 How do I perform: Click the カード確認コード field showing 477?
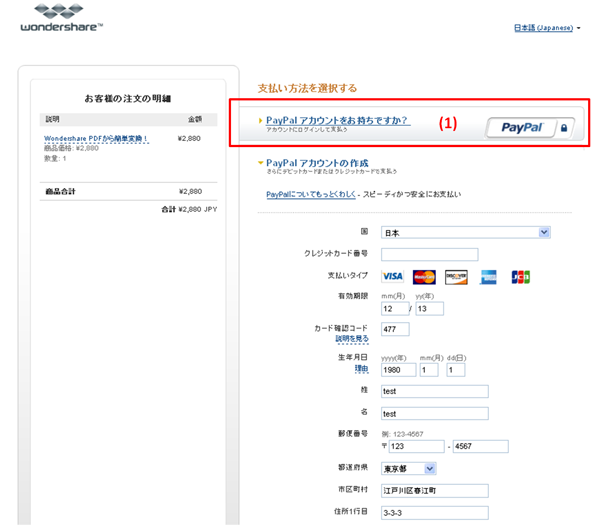point(395,329)
